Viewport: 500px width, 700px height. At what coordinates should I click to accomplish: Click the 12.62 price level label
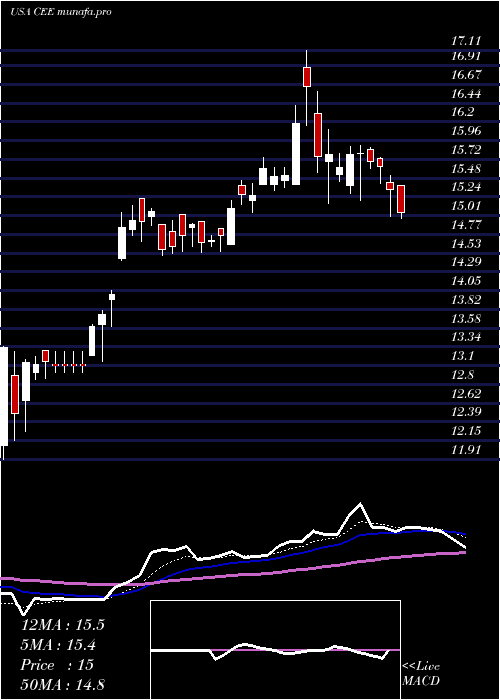466,393
